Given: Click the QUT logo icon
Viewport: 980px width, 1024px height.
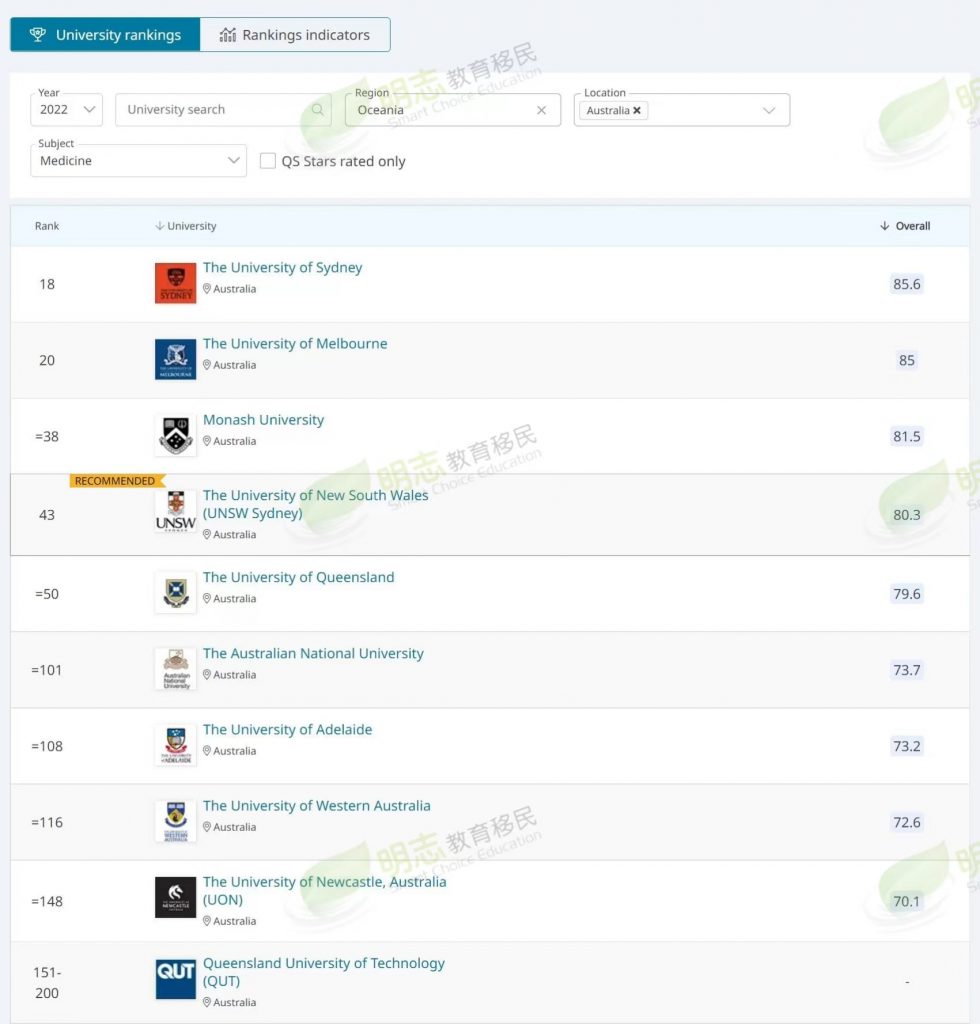Looking at the screenshot, I should 175,979.
